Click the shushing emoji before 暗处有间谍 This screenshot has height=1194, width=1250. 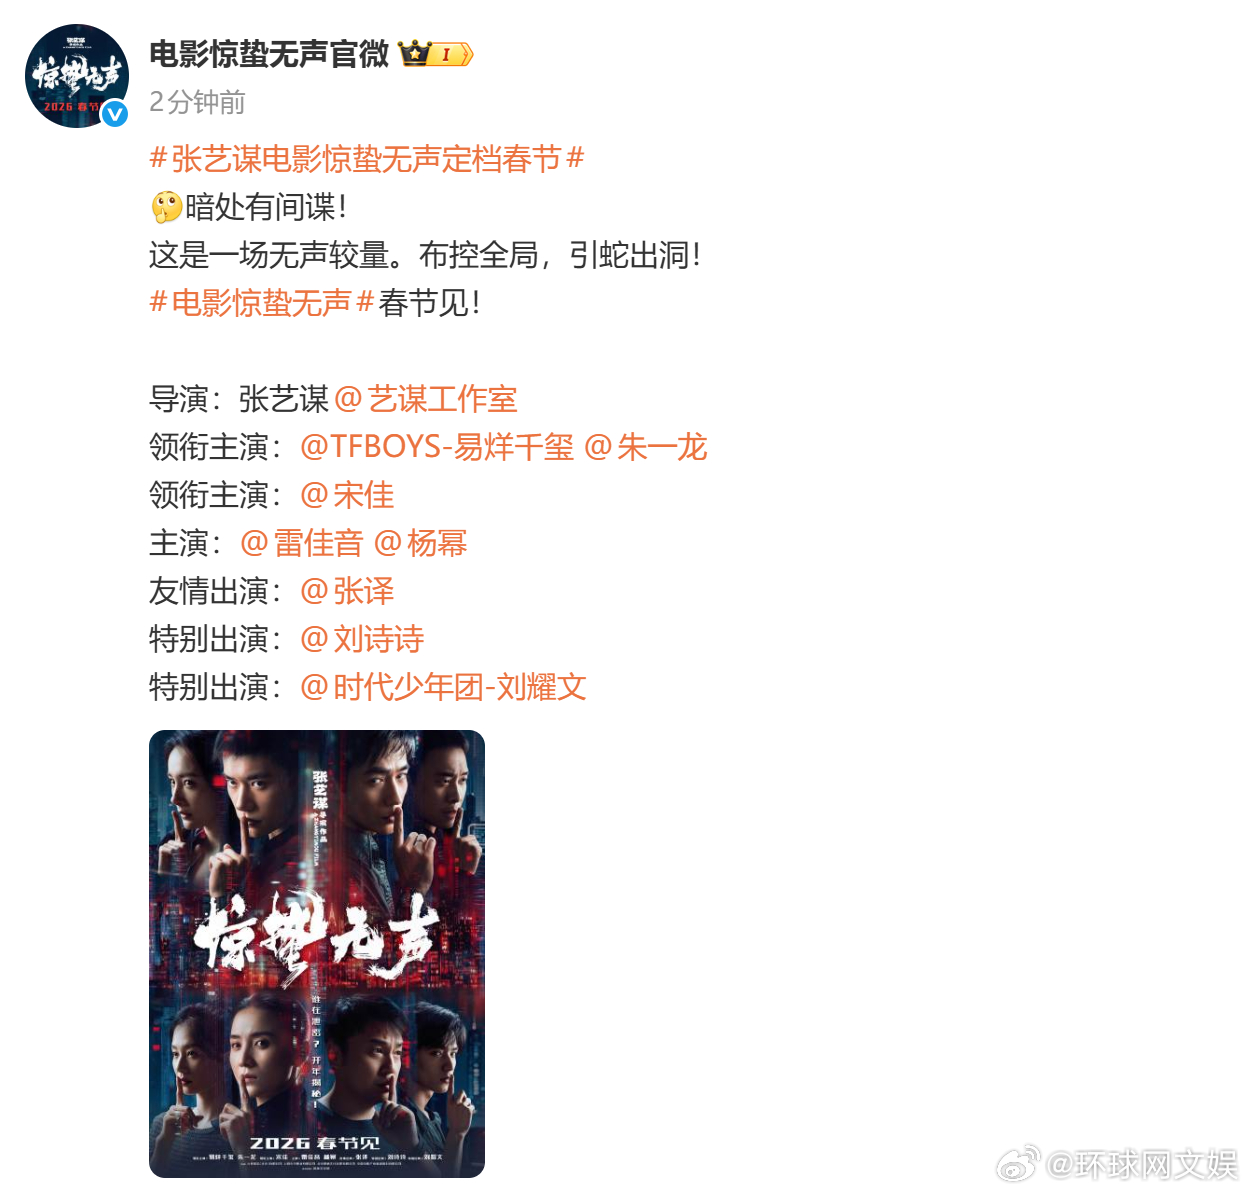tap(166, 207)
